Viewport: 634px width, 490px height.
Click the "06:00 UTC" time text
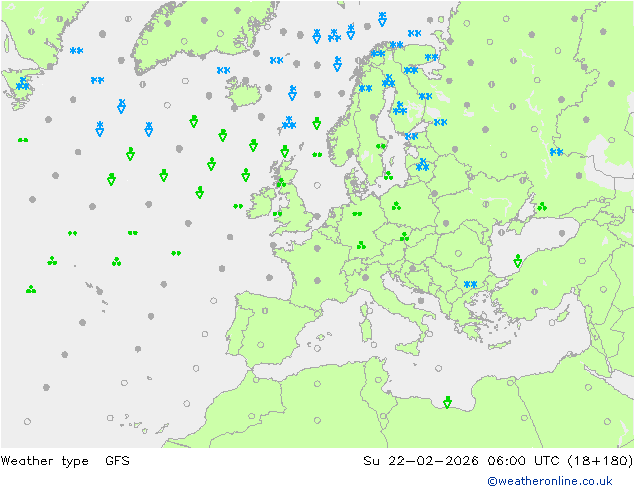(x=524, y=460)
